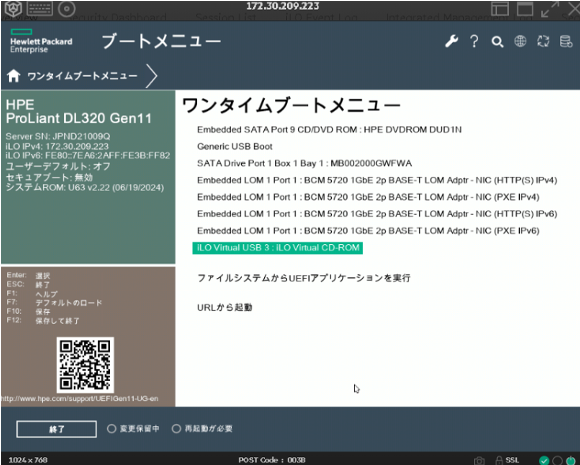Screen dimensions: 580x465
Task: Click the POST Code 003B status text
Action: (x=272, y=460)
